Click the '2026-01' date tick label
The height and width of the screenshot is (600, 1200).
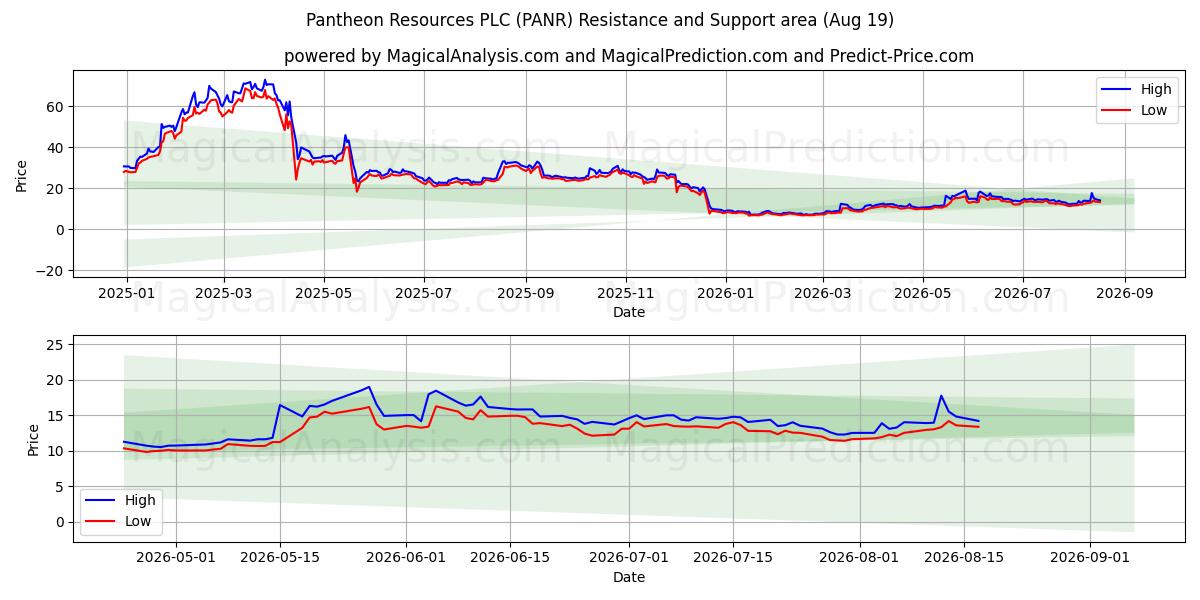[x=726, y=295]
